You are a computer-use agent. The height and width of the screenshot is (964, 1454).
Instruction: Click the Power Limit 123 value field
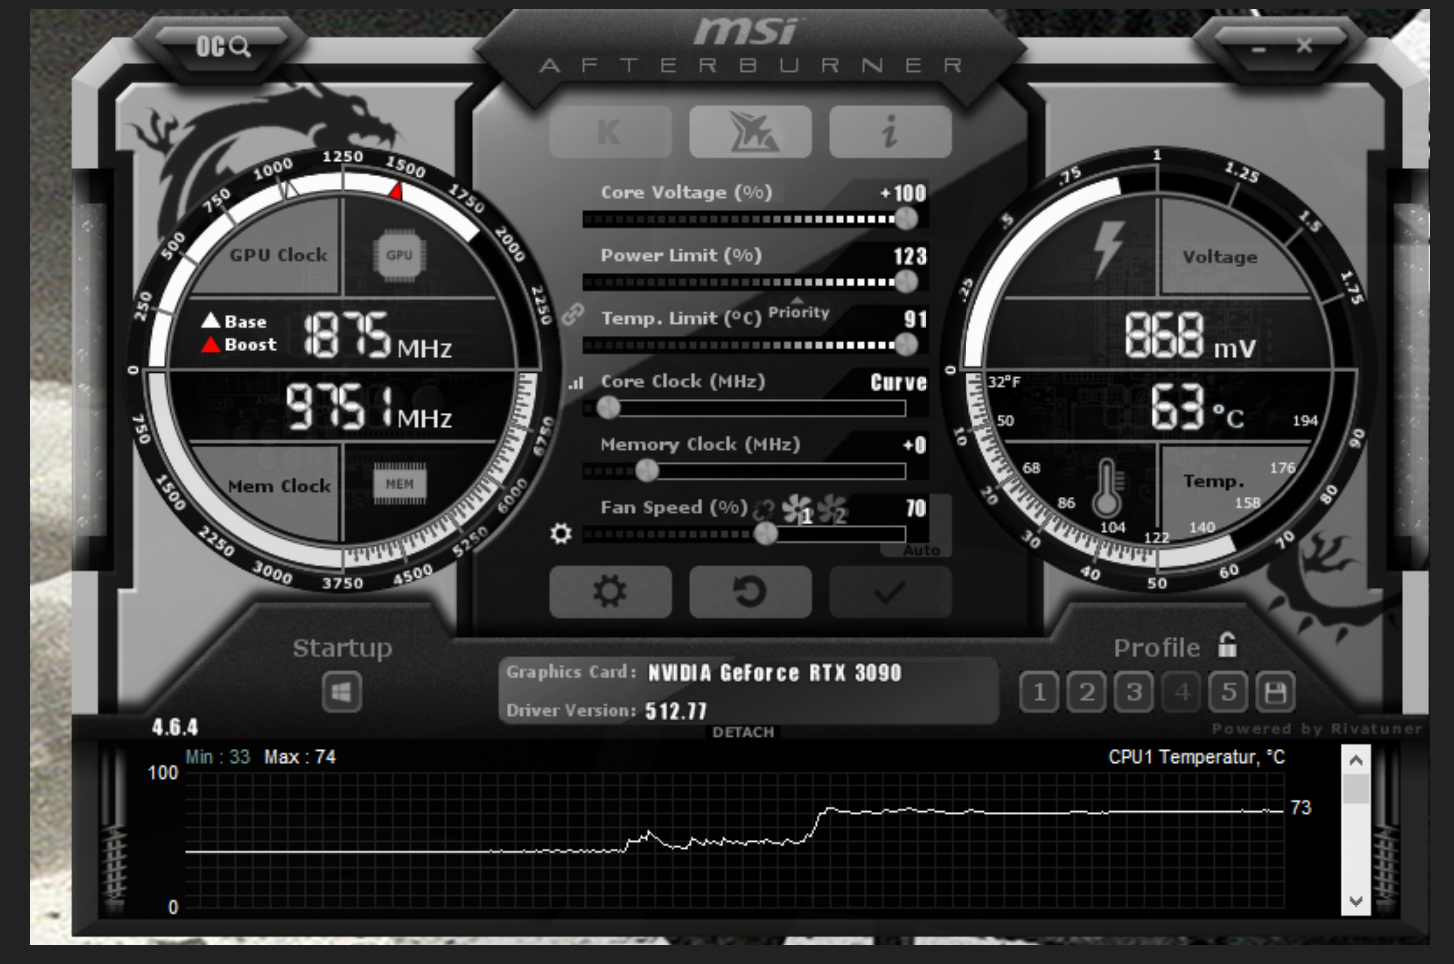[x=910, y=256]
